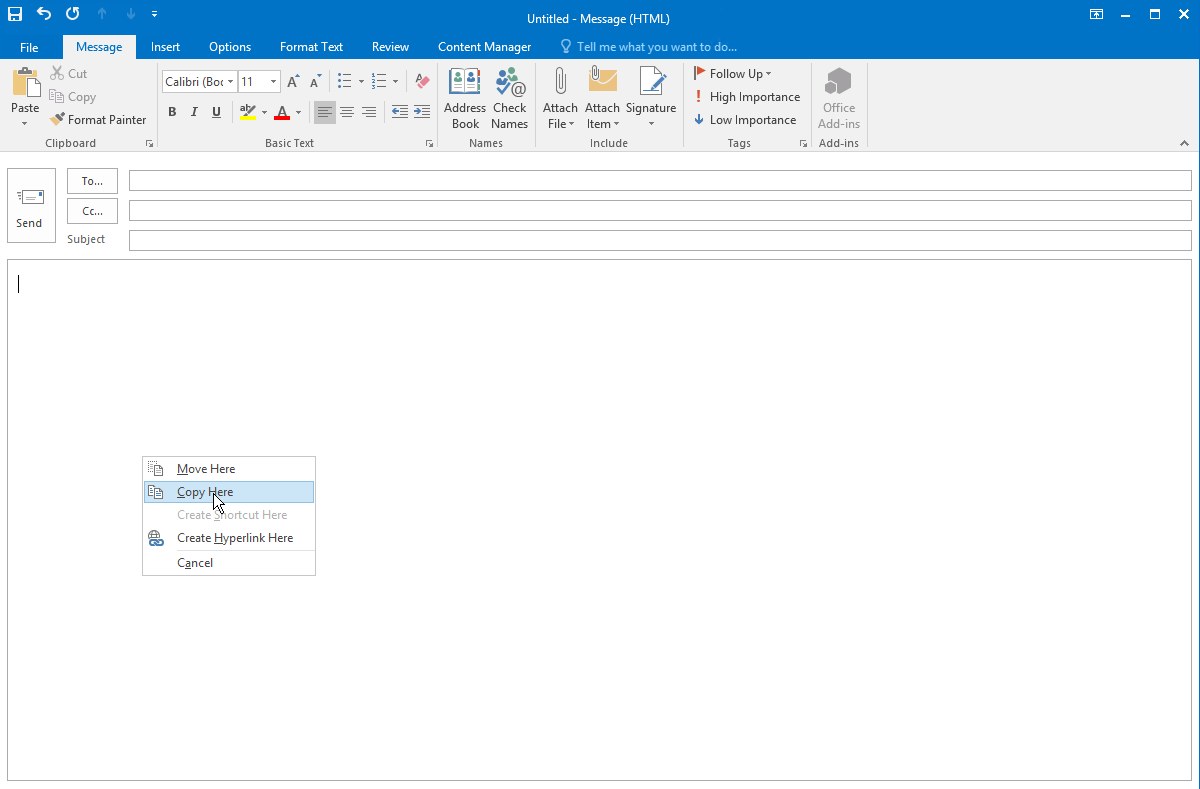This screenshot has height=789, width=1200.
Task: Grow the font size
Action: coord(293,82)
